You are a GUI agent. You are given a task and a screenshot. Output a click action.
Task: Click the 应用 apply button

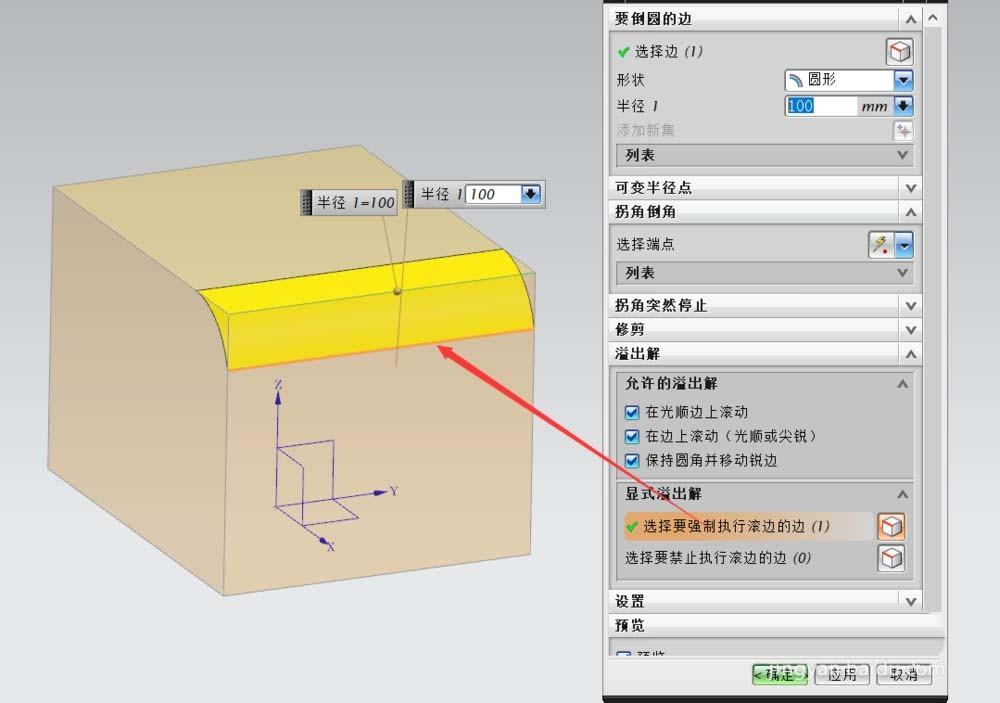point(842,674)
